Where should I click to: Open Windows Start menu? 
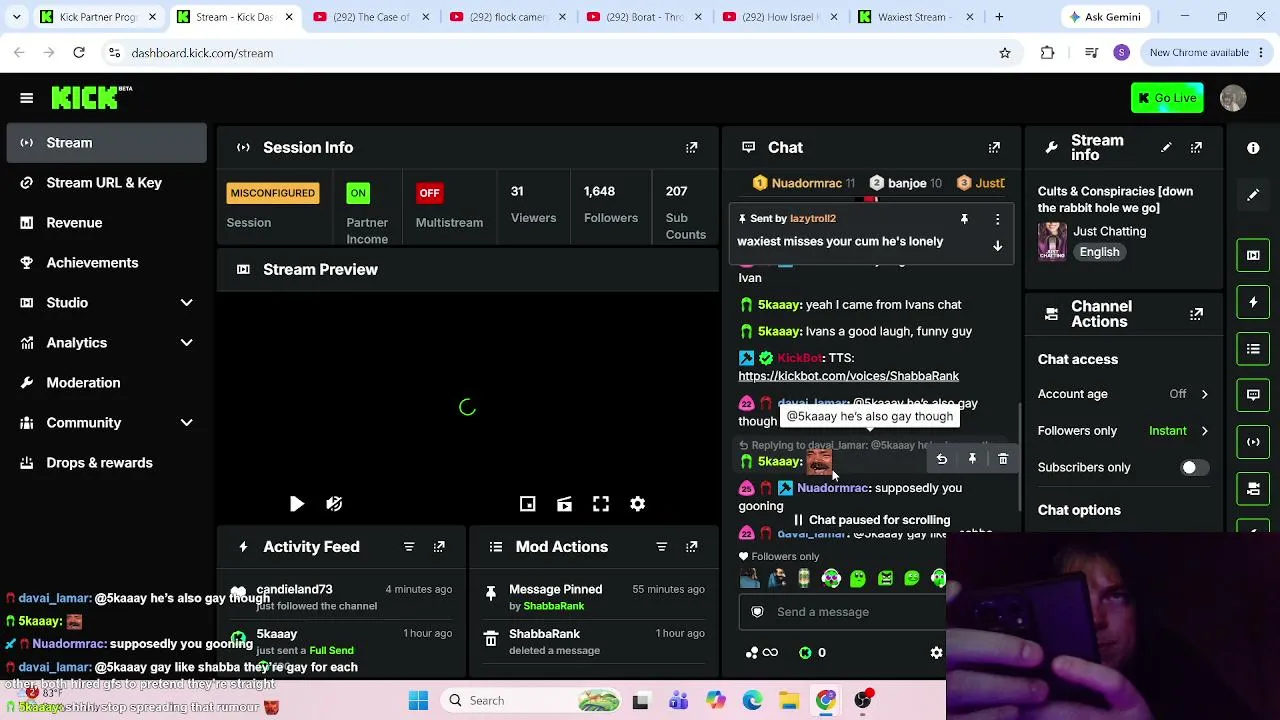pos(418,701)
